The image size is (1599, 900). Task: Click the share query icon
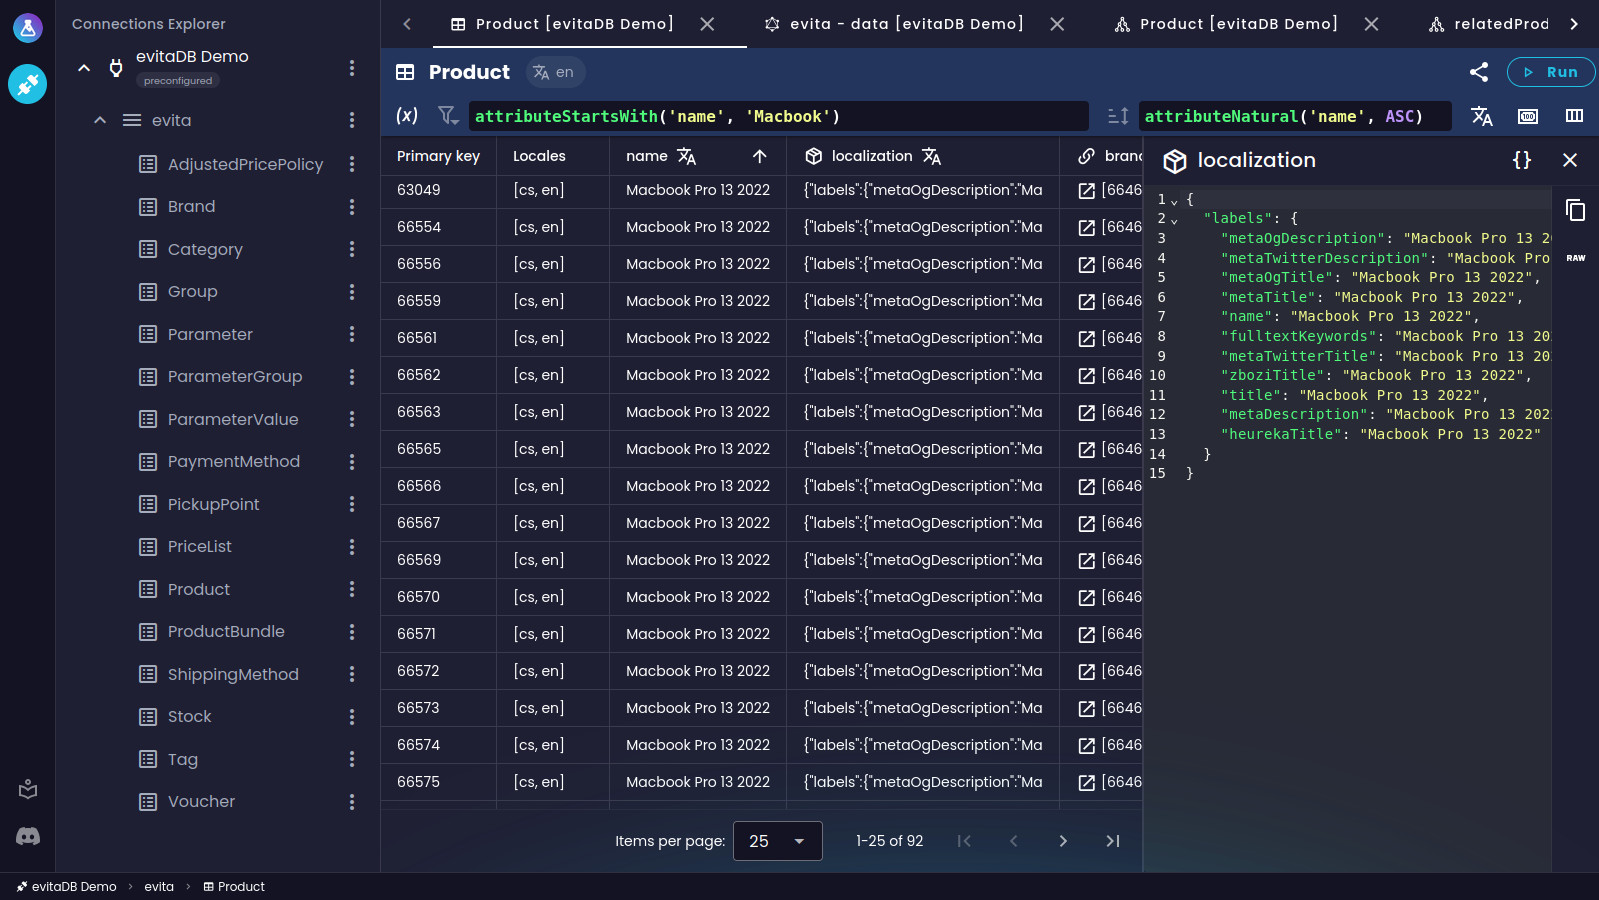(x=1479, y=72)
